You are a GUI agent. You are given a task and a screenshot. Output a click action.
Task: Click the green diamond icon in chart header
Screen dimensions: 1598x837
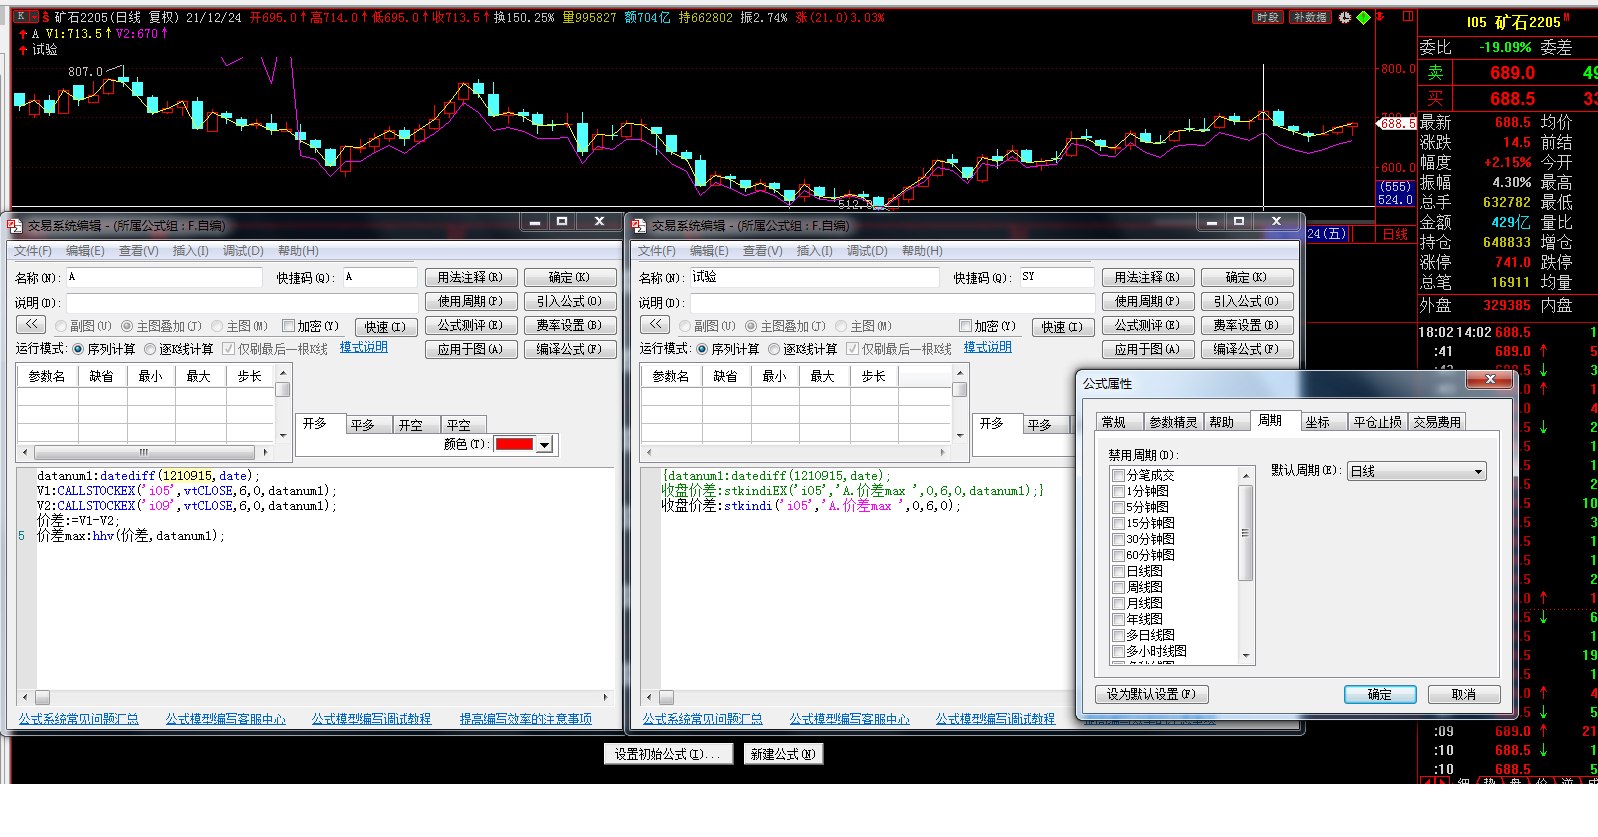pos(1363,17)
